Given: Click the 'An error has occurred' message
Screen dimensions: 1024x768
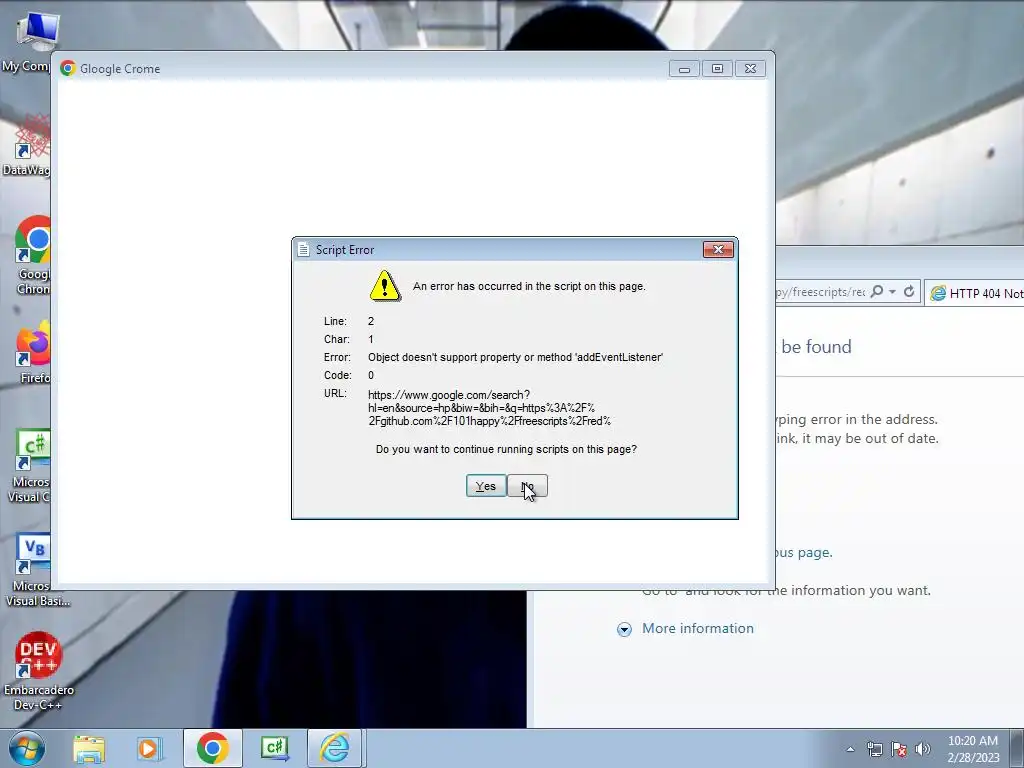Looking at the screenshot, I should tap(529, 286).
